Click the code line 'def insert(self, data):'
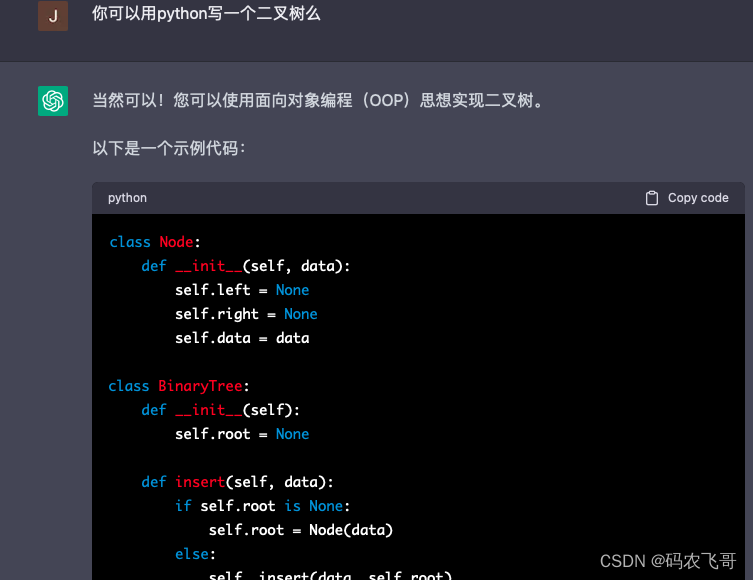 coord(237,482)
